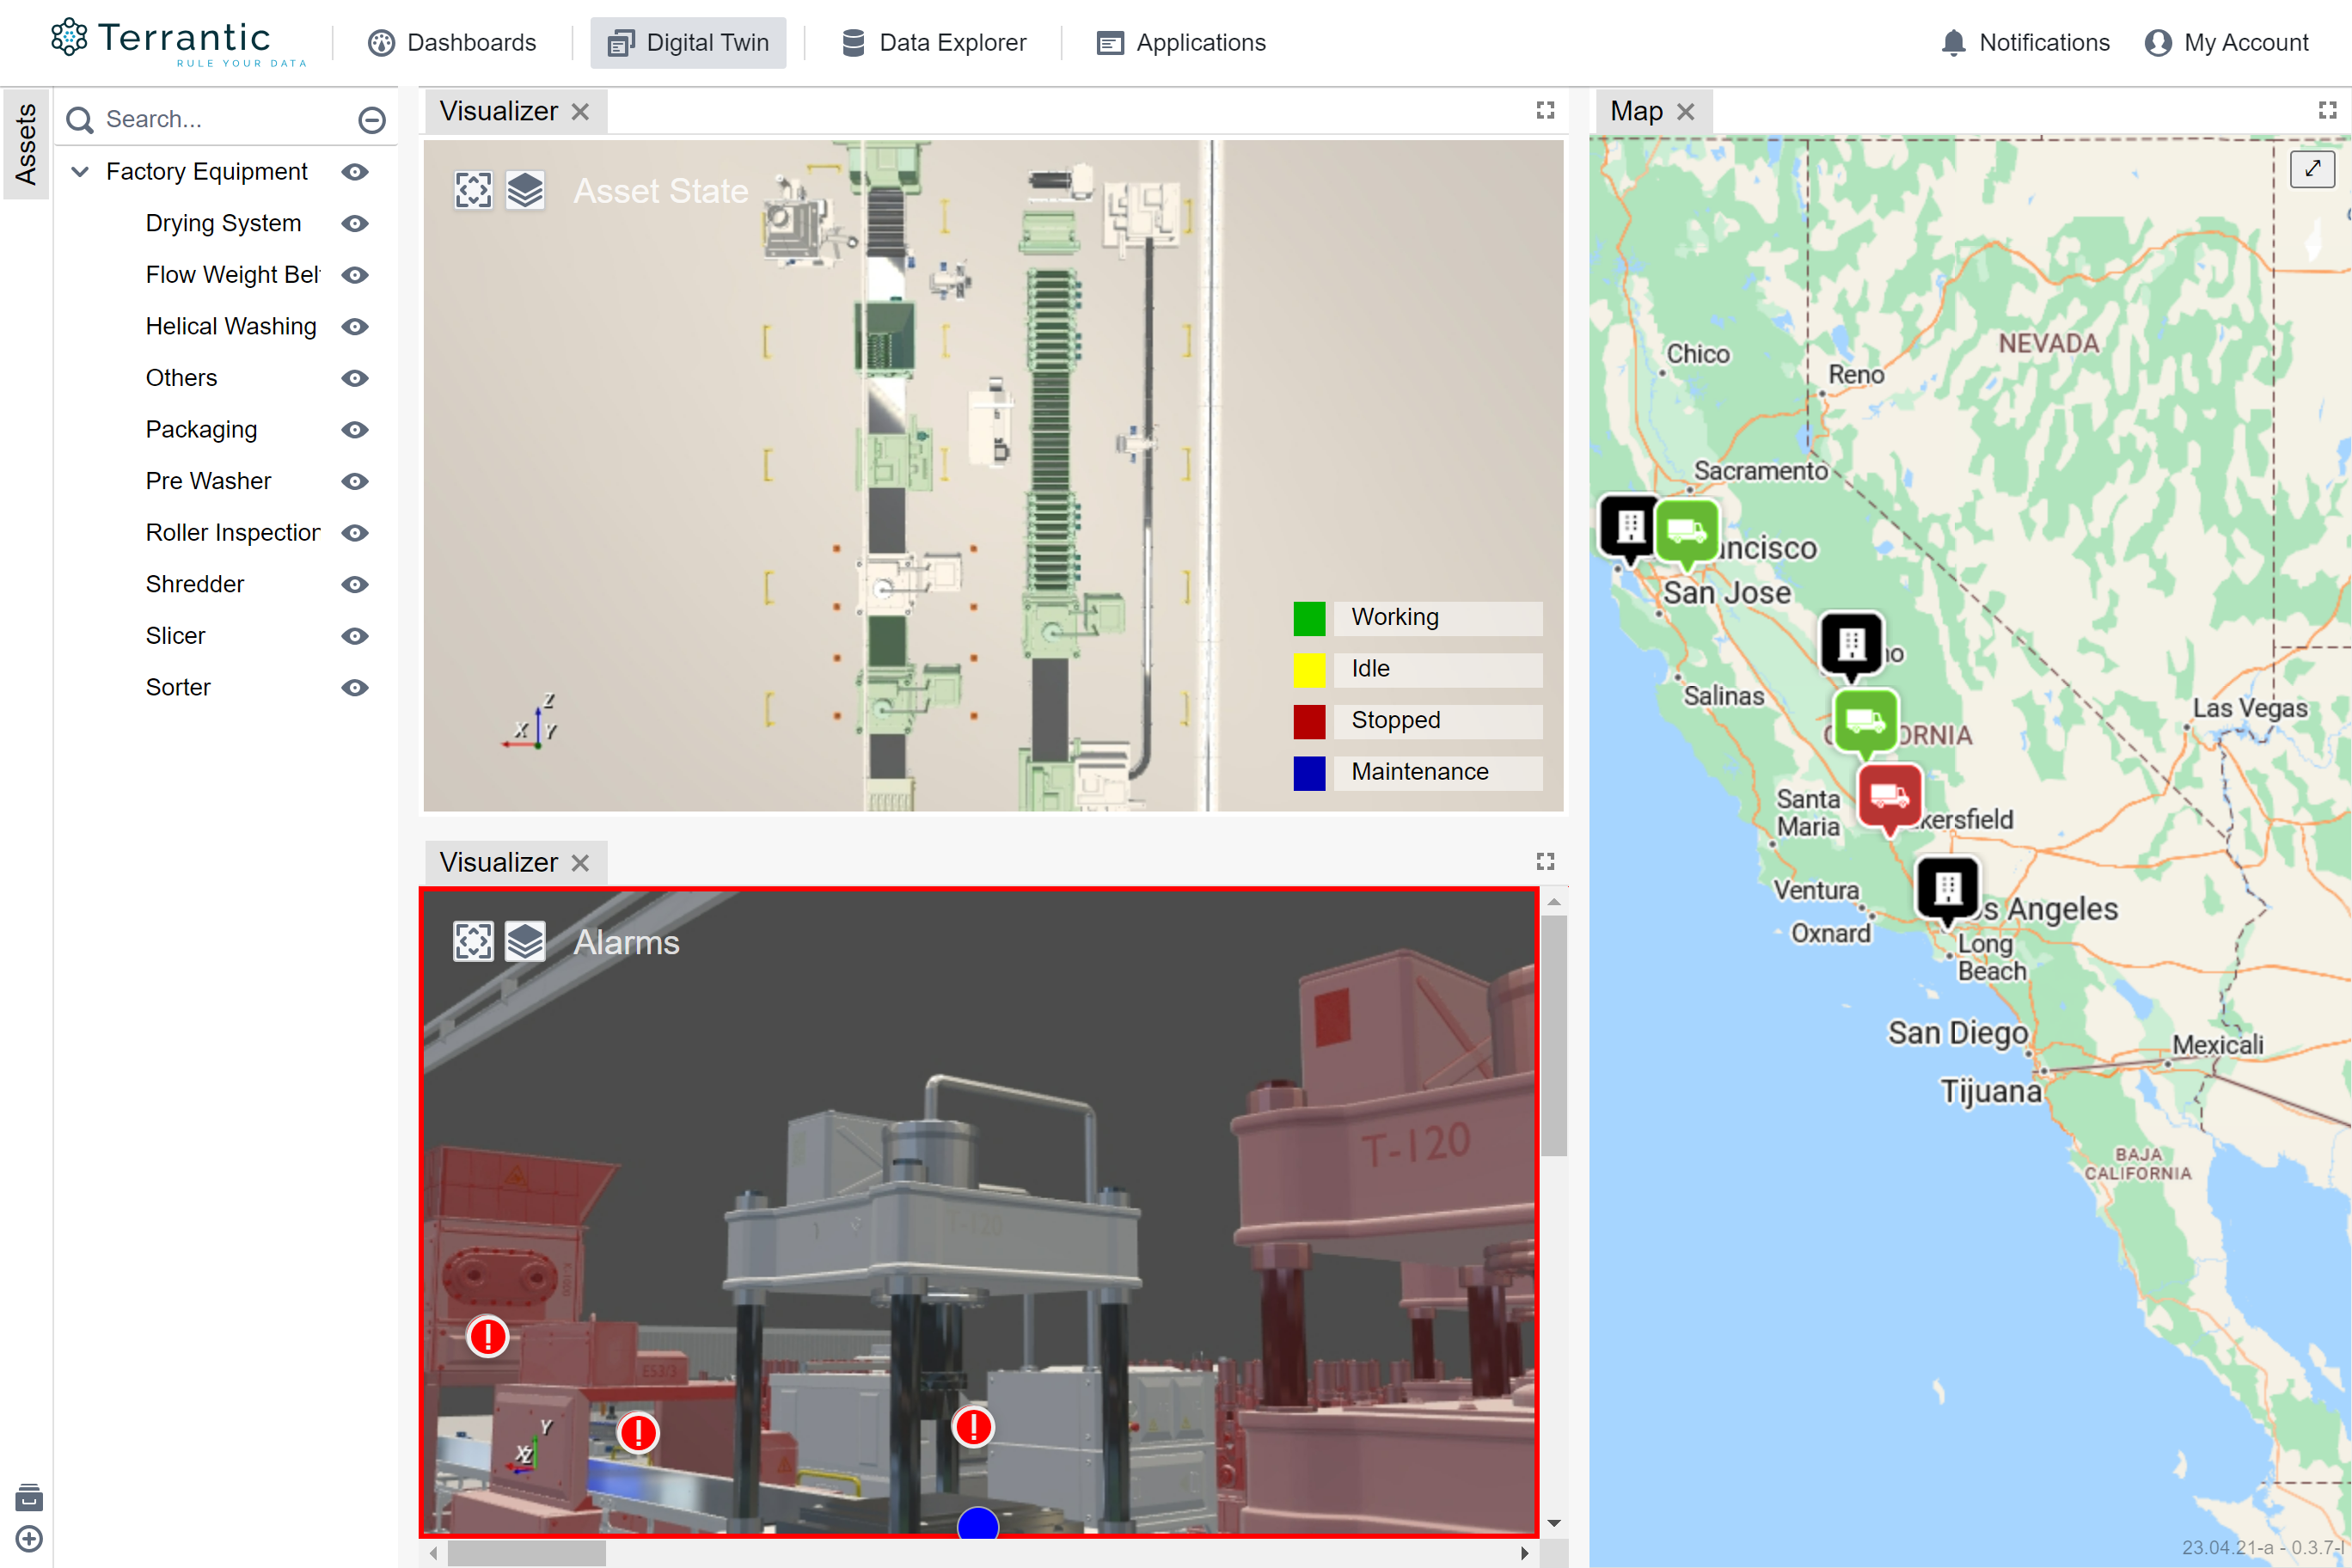Click the add circle plus icon
The height and width of the screenshot is (1568, 2352).
pyautogui.click(x=29, y=1539)
